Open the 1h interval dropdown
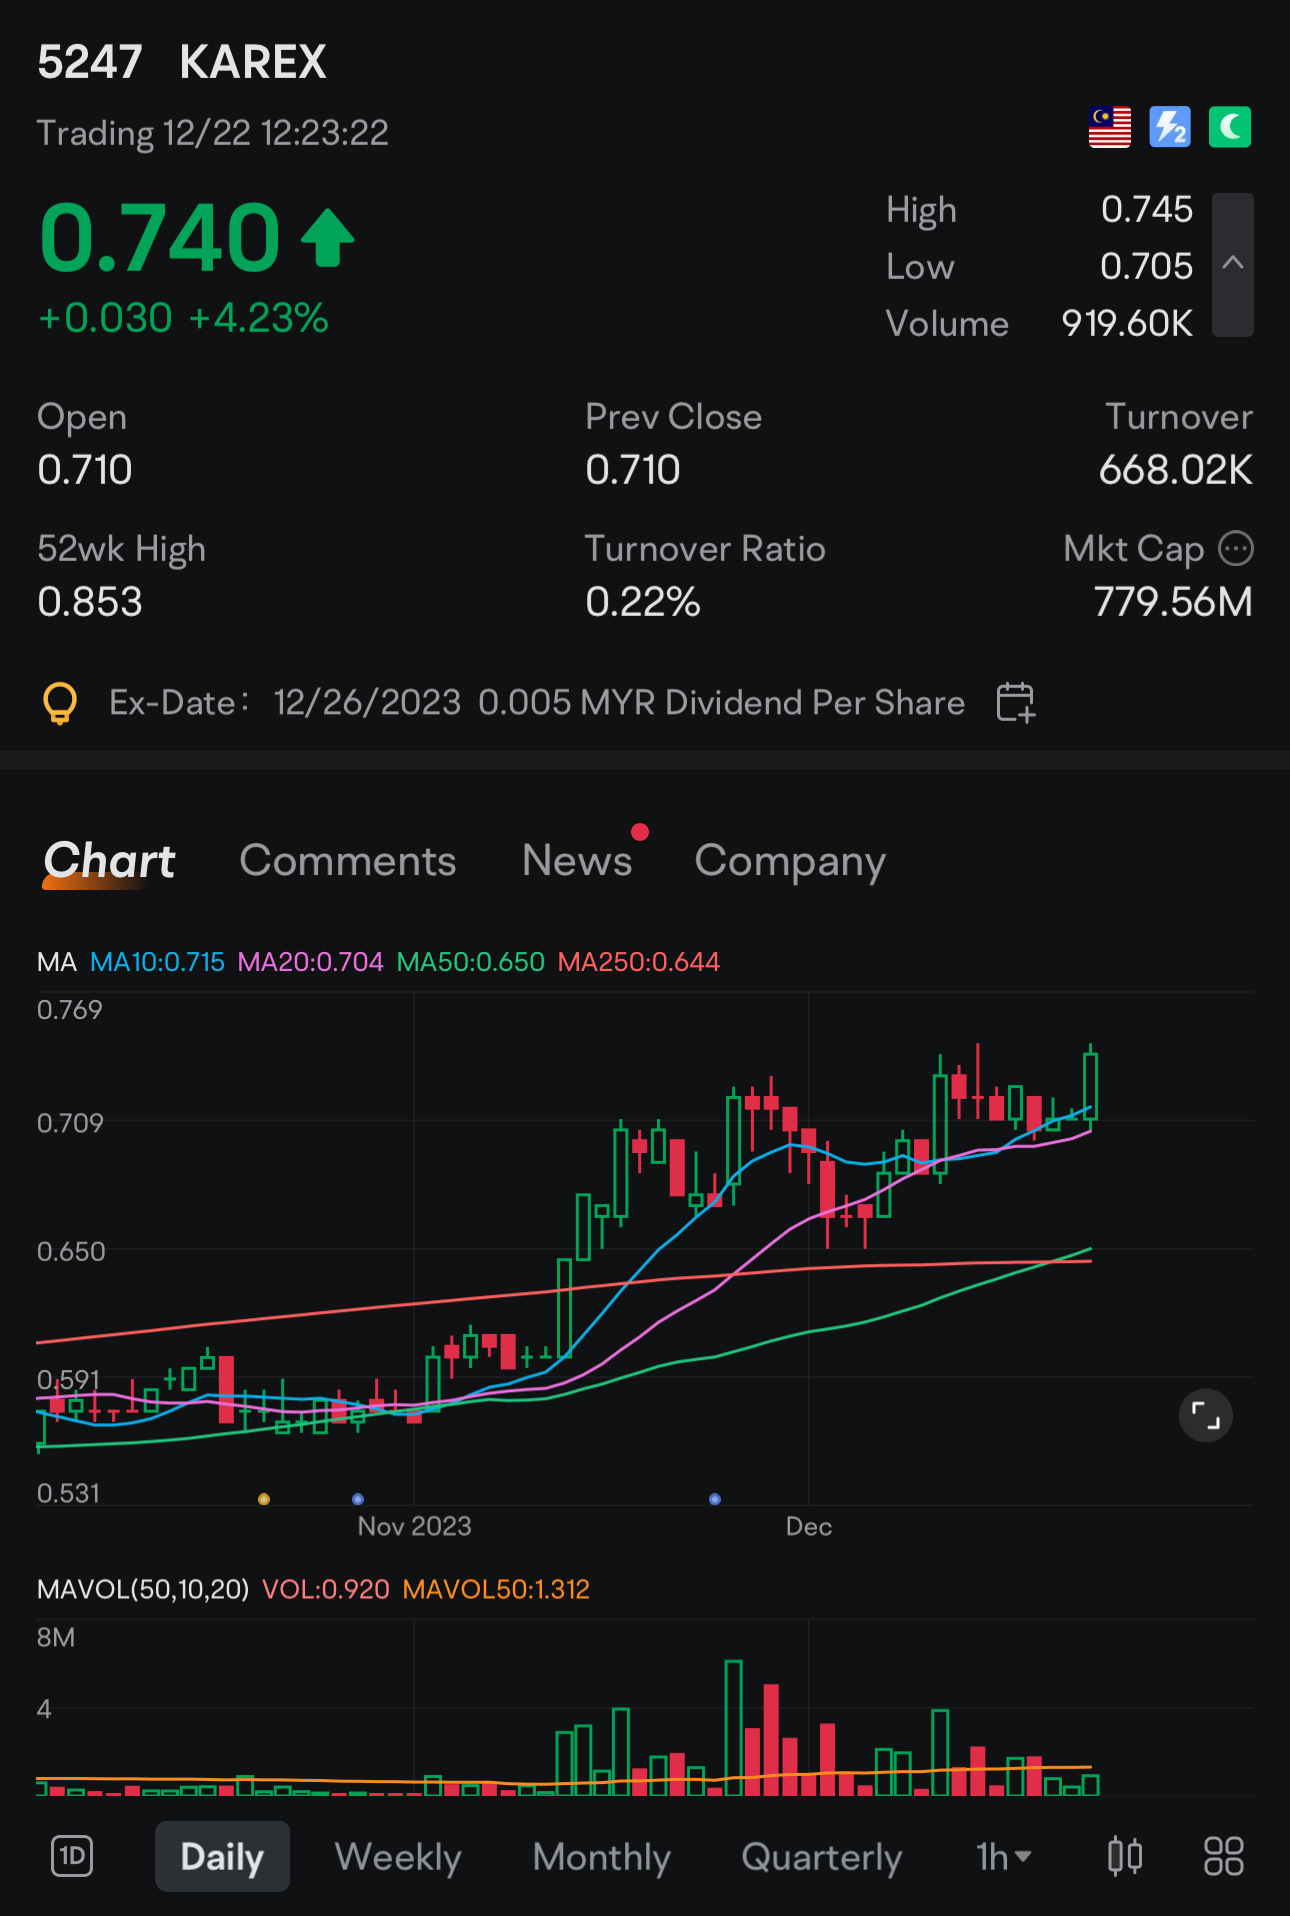Viewport: 1290px width, 1916px height. pyautogui.click(x=1003, y=1857)
